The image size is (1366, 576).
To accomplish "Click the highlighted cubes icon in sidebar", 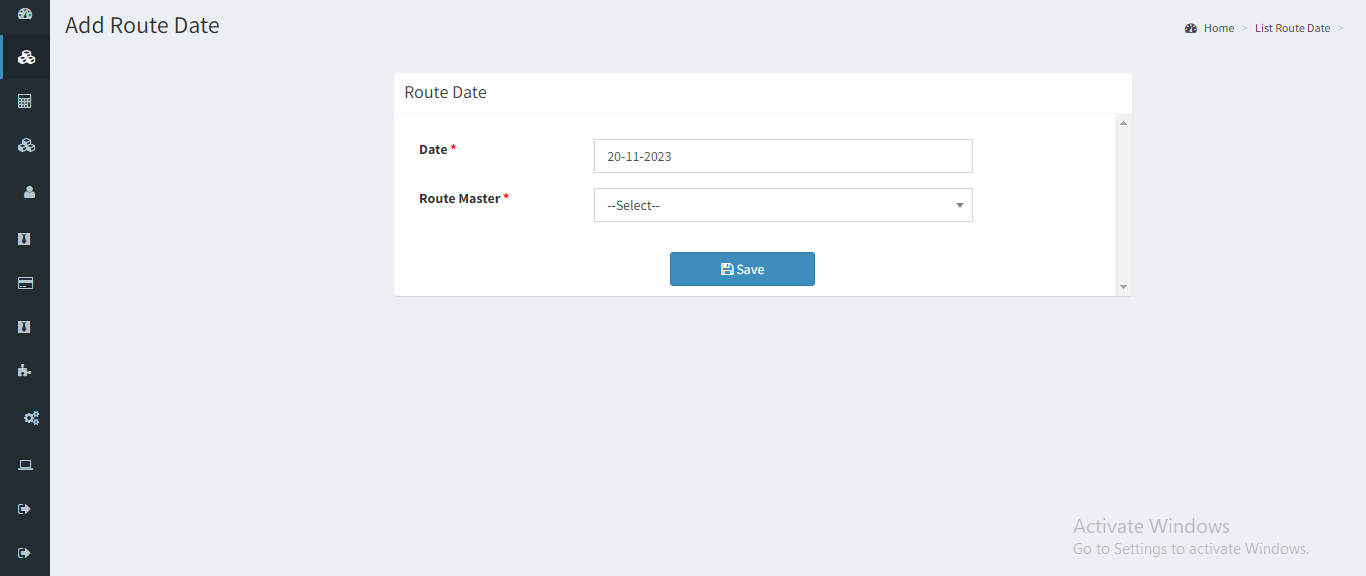I will (26, 57).
